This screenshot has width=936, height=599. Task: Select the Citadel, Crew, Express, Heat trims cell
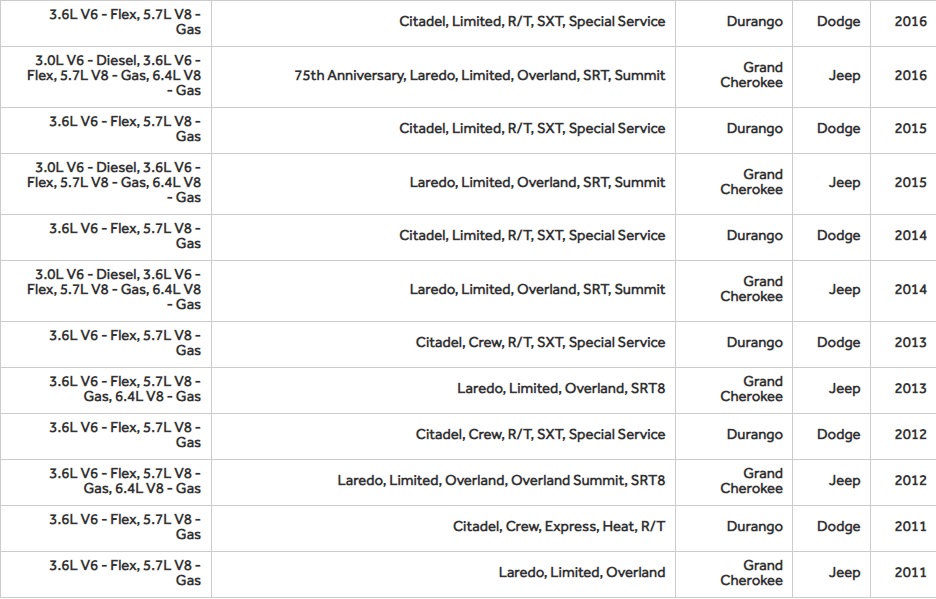point(558,527)
